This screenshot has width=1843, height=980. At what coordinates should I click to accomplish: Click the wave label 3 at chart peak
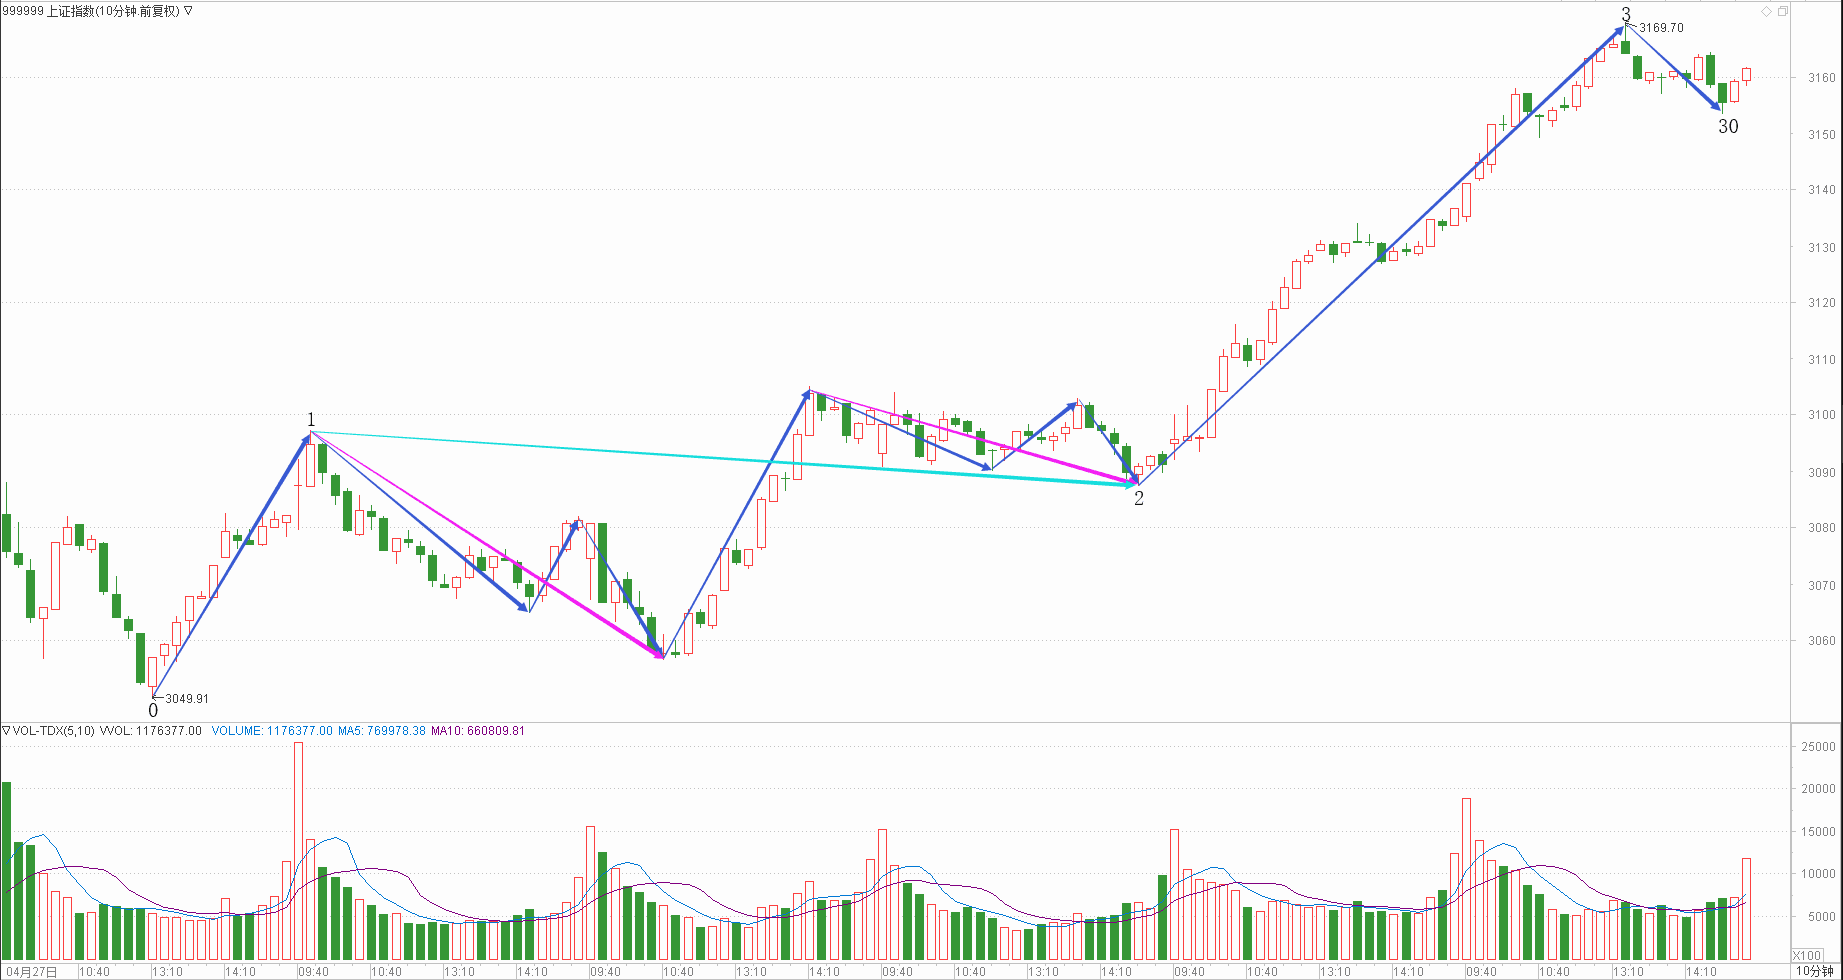click(1626, 14)
